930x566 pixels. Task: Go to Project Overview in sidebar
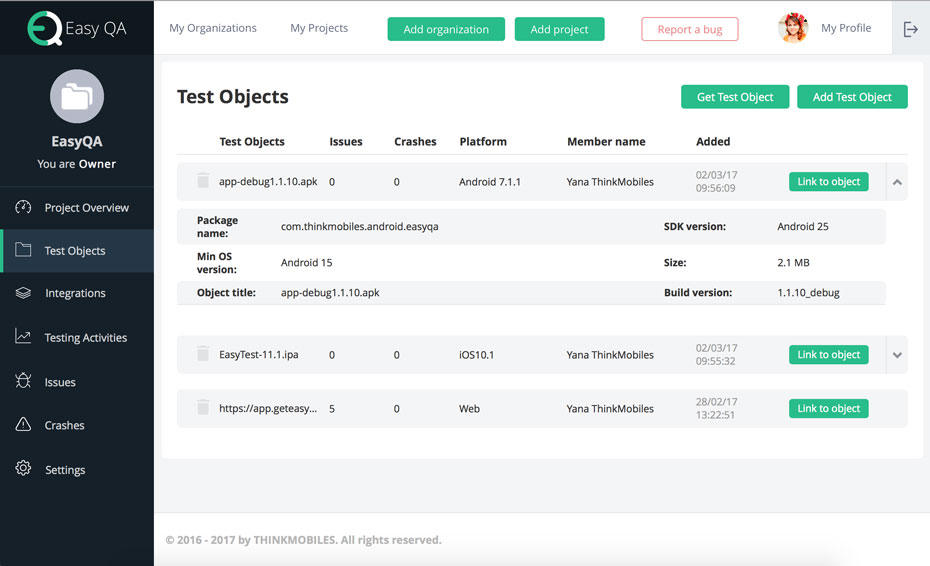86,208
